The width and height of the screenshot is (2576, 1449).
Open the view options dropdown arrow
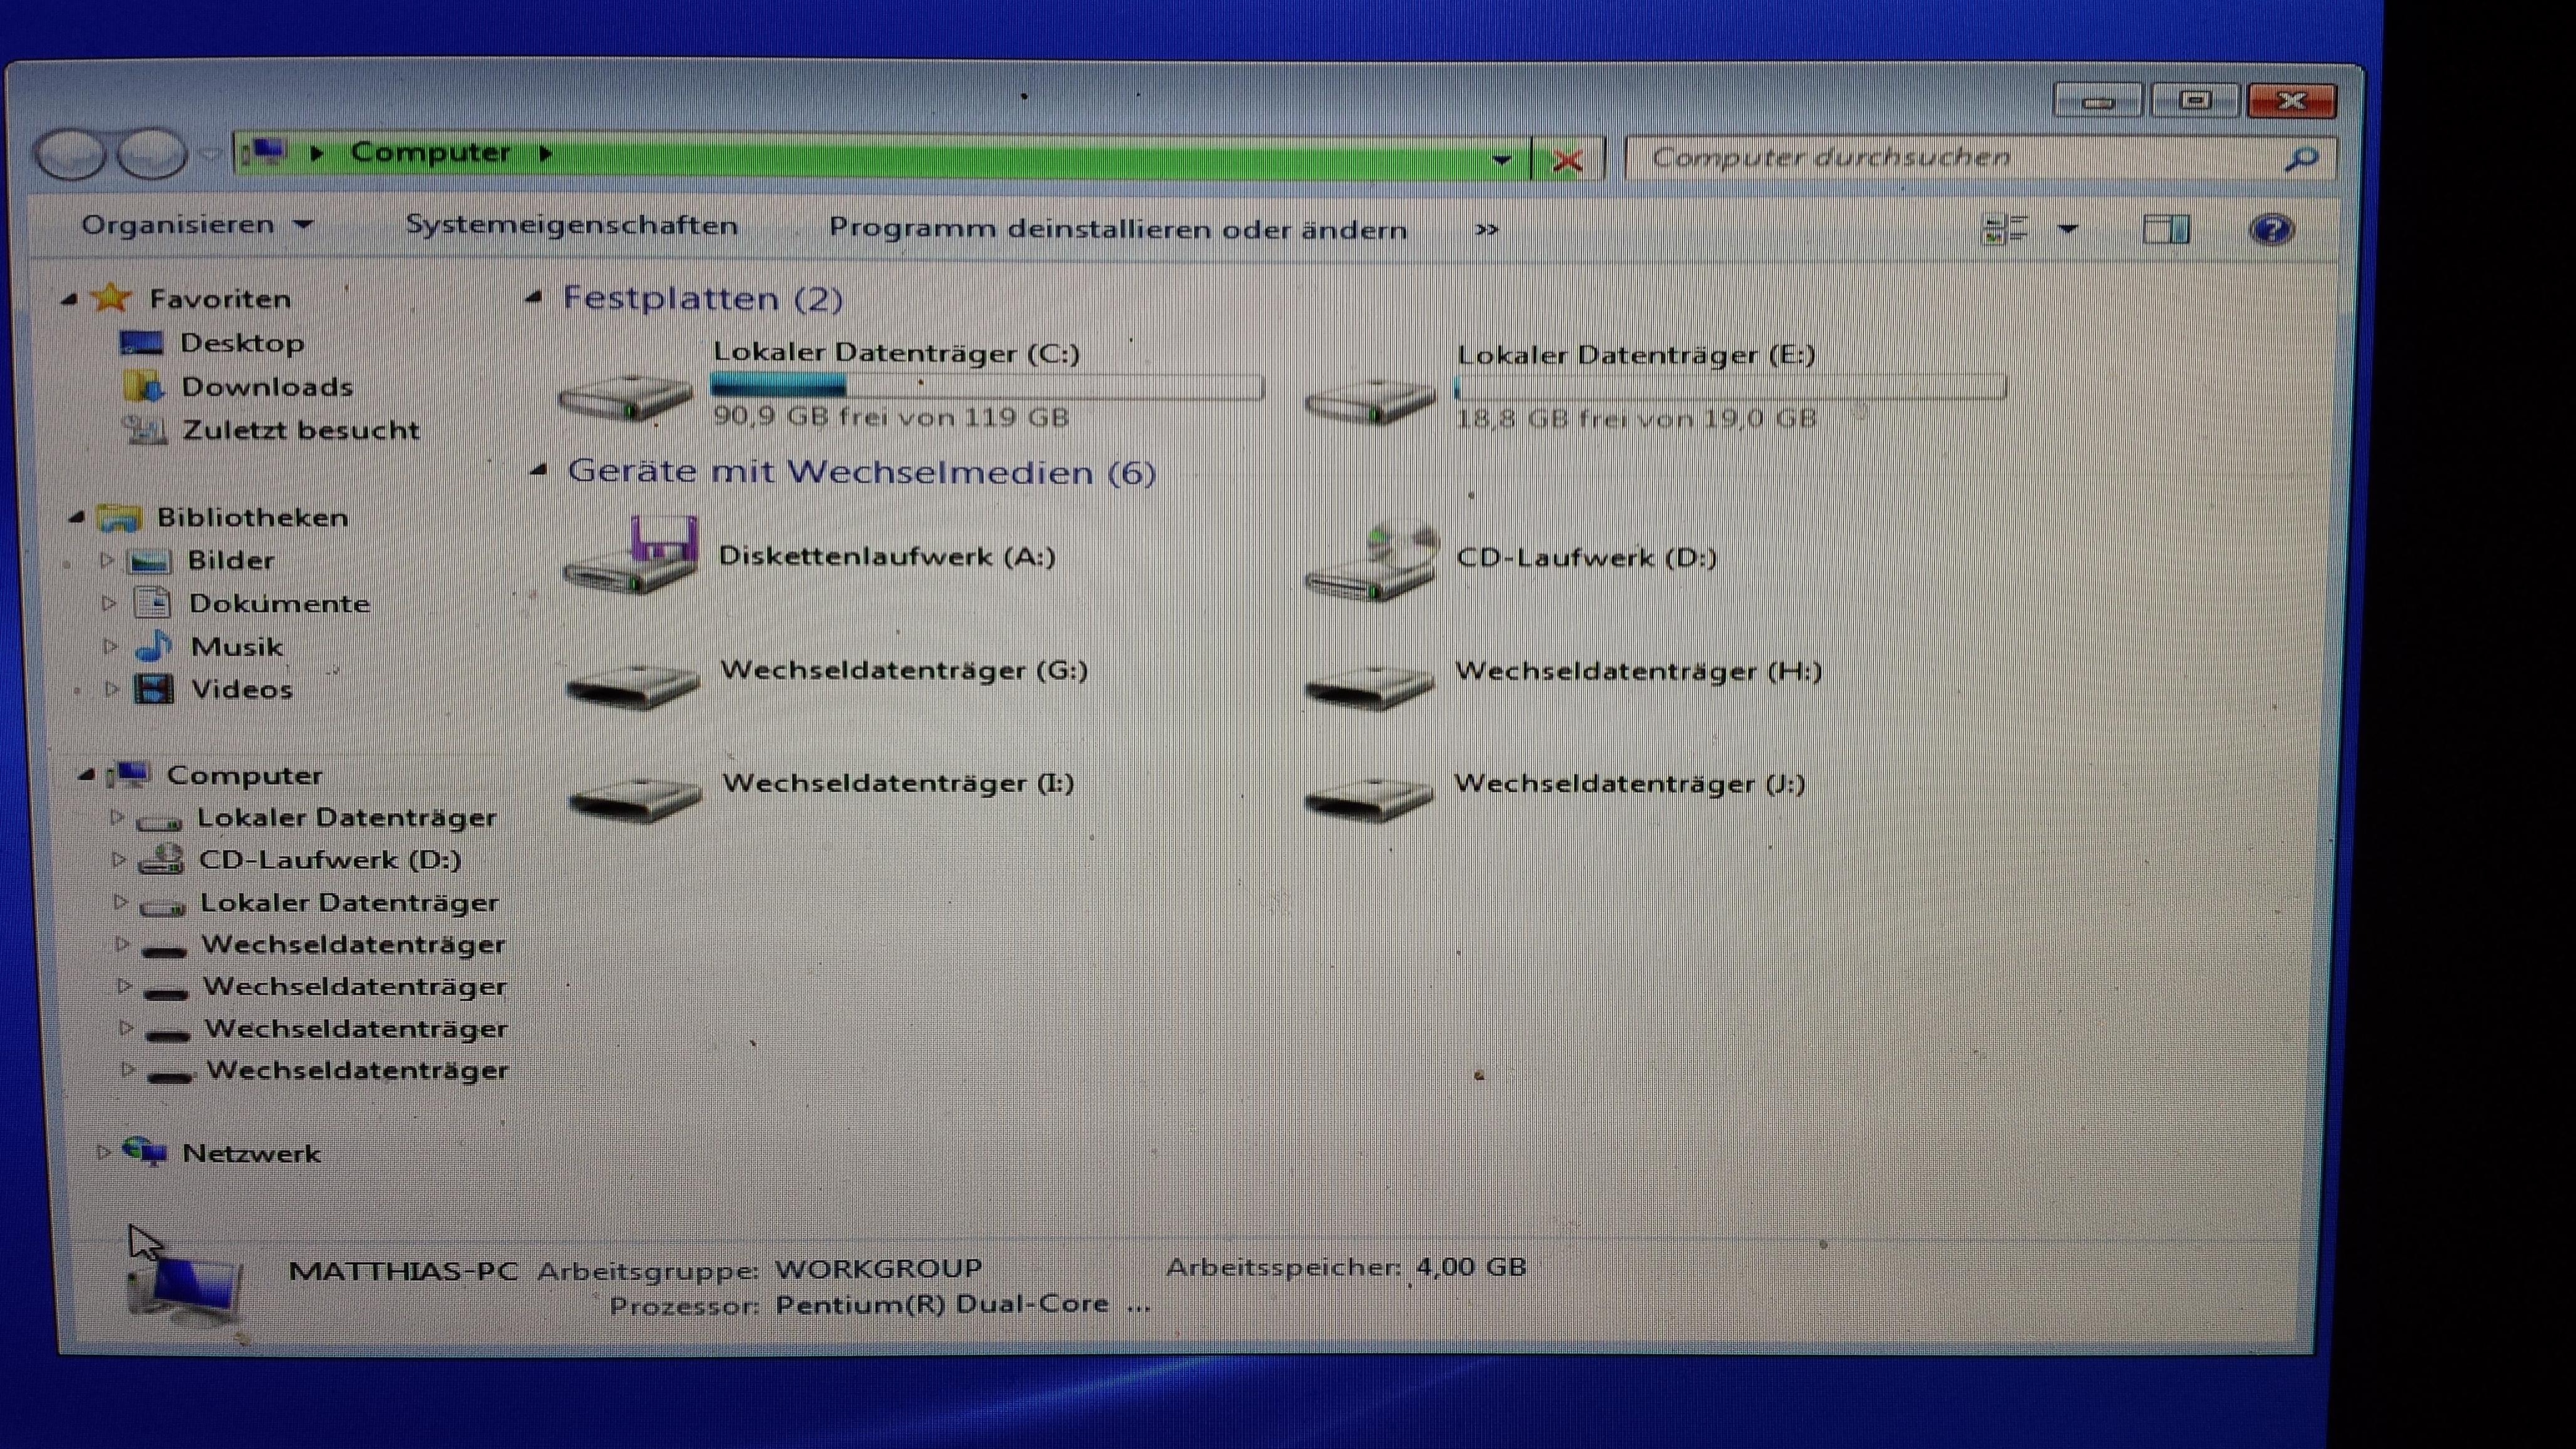point(2068,229)
